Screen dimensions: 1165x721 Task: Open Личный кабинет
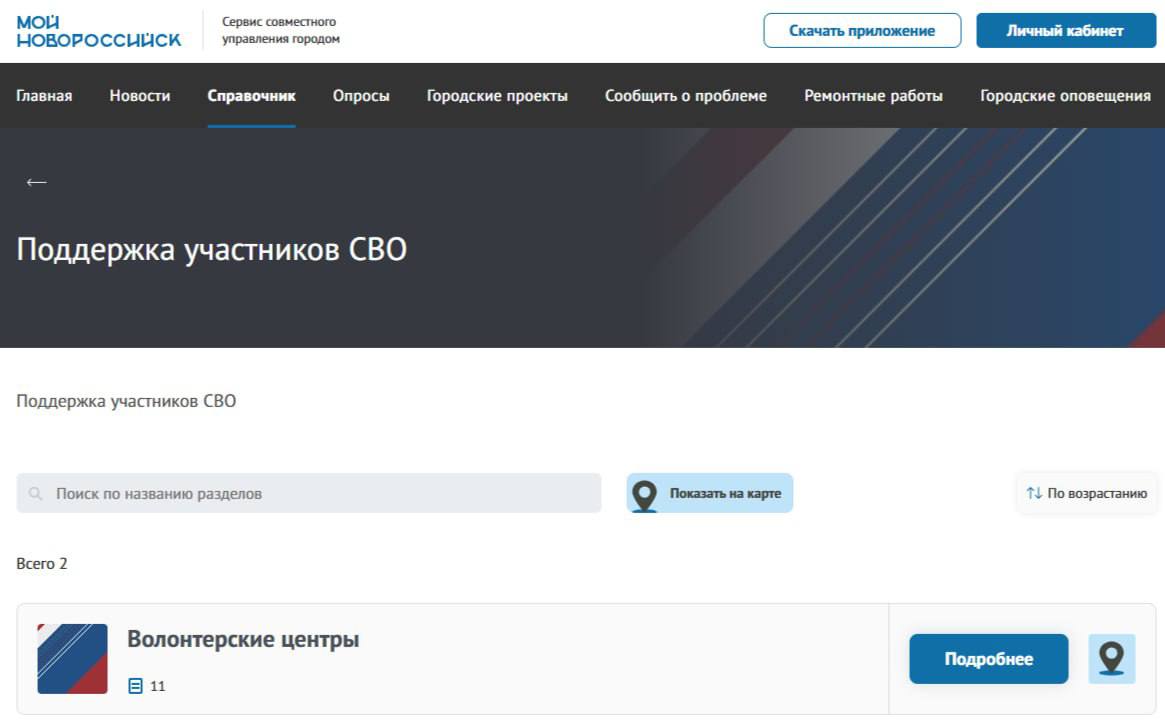coord(1065,30)
